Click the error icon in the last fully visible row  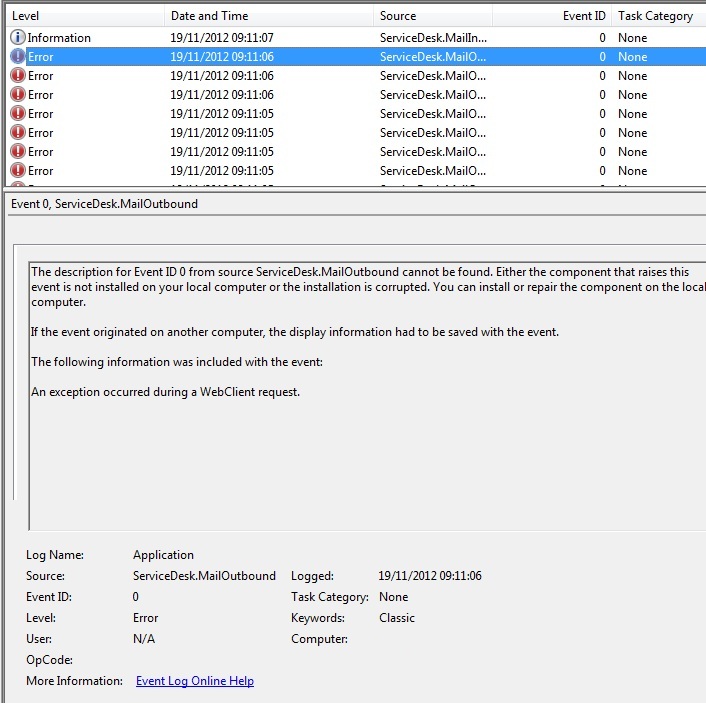[17, 170]
